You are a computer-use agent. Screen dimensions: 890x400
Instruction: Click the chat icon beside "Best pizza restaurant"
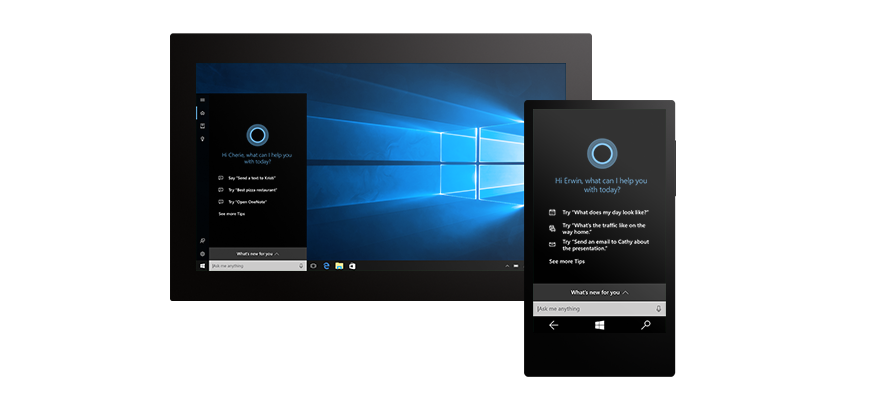[x=221, y=190]
